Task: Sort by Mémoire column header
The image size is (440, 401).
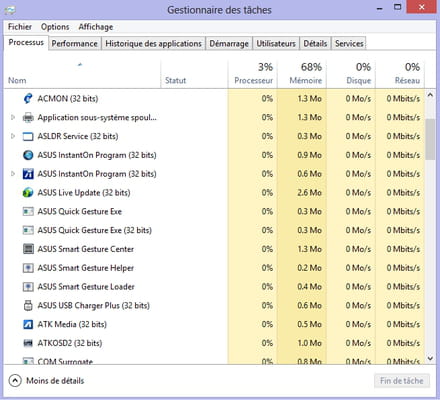Action: [x=302, y=74]
